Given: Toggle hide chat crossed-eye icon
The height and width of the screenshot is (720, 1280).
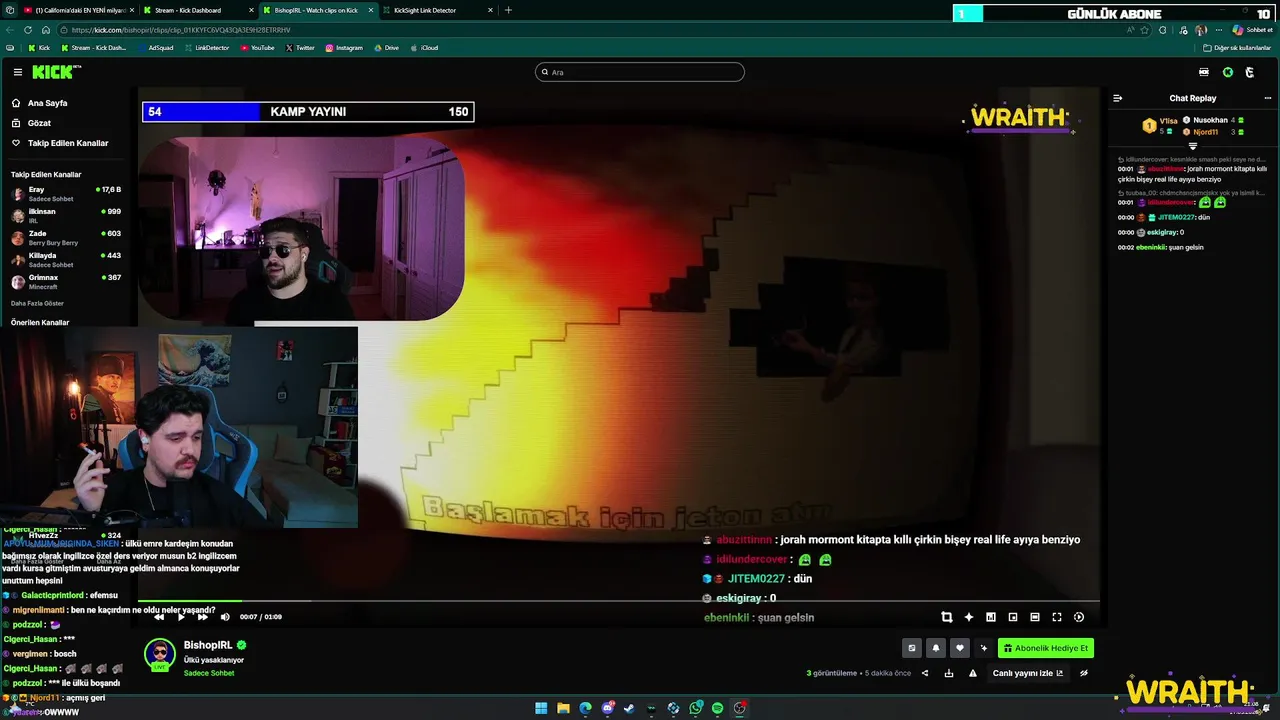Looking at the screenshot, I should point(1083,673).
